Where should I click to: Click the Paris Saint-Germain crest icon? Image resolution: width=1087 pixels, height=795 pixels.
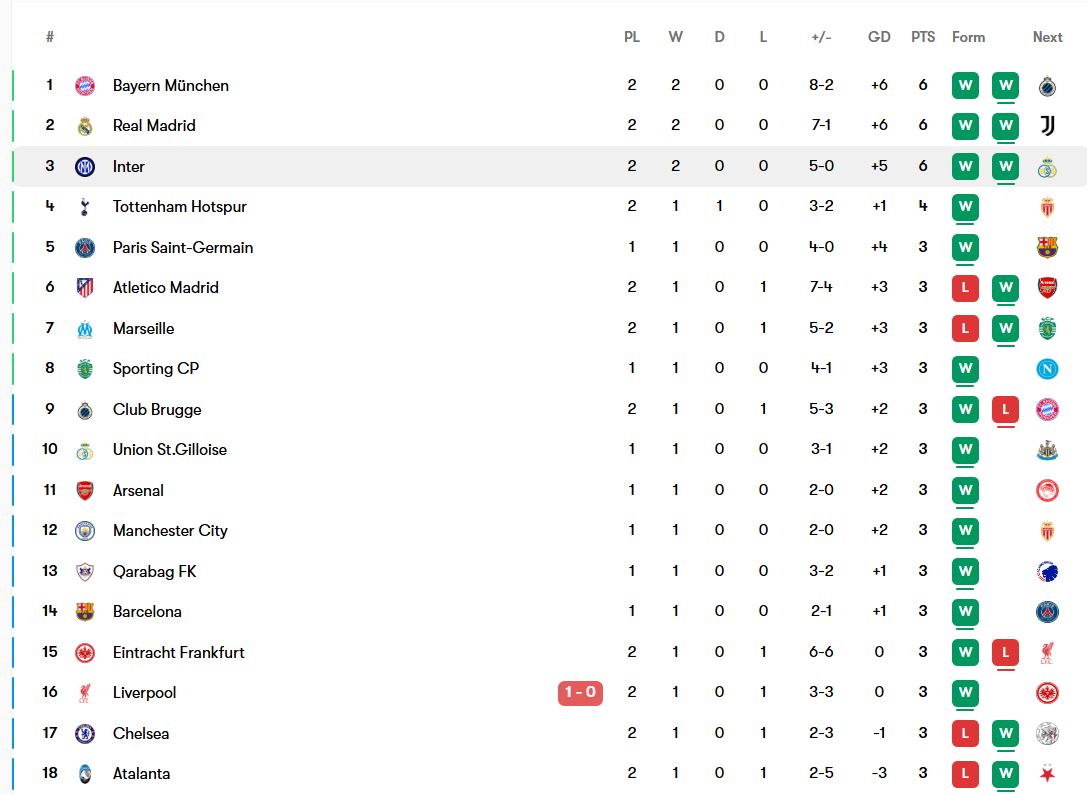click(x=85, y=248)
